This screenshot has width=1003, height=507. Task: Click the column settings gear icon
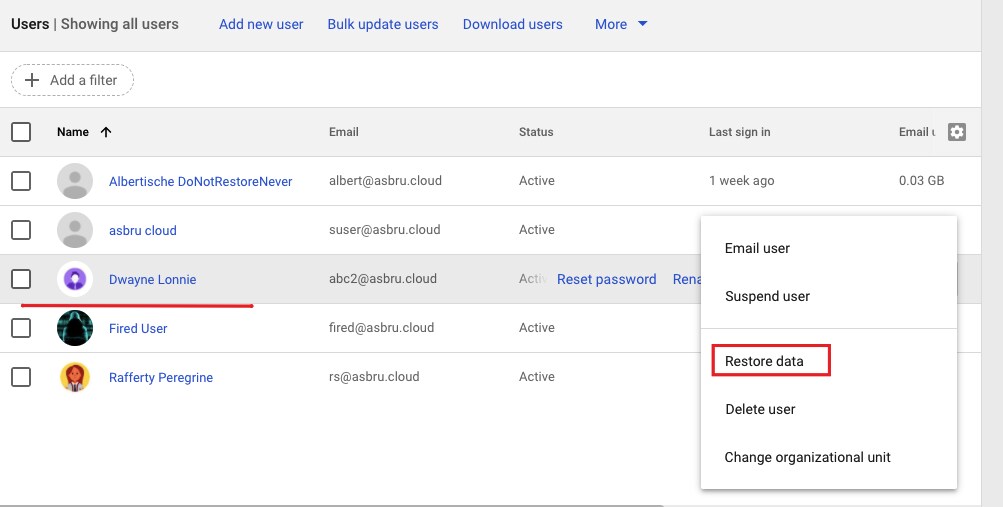[x=957, y=132]
